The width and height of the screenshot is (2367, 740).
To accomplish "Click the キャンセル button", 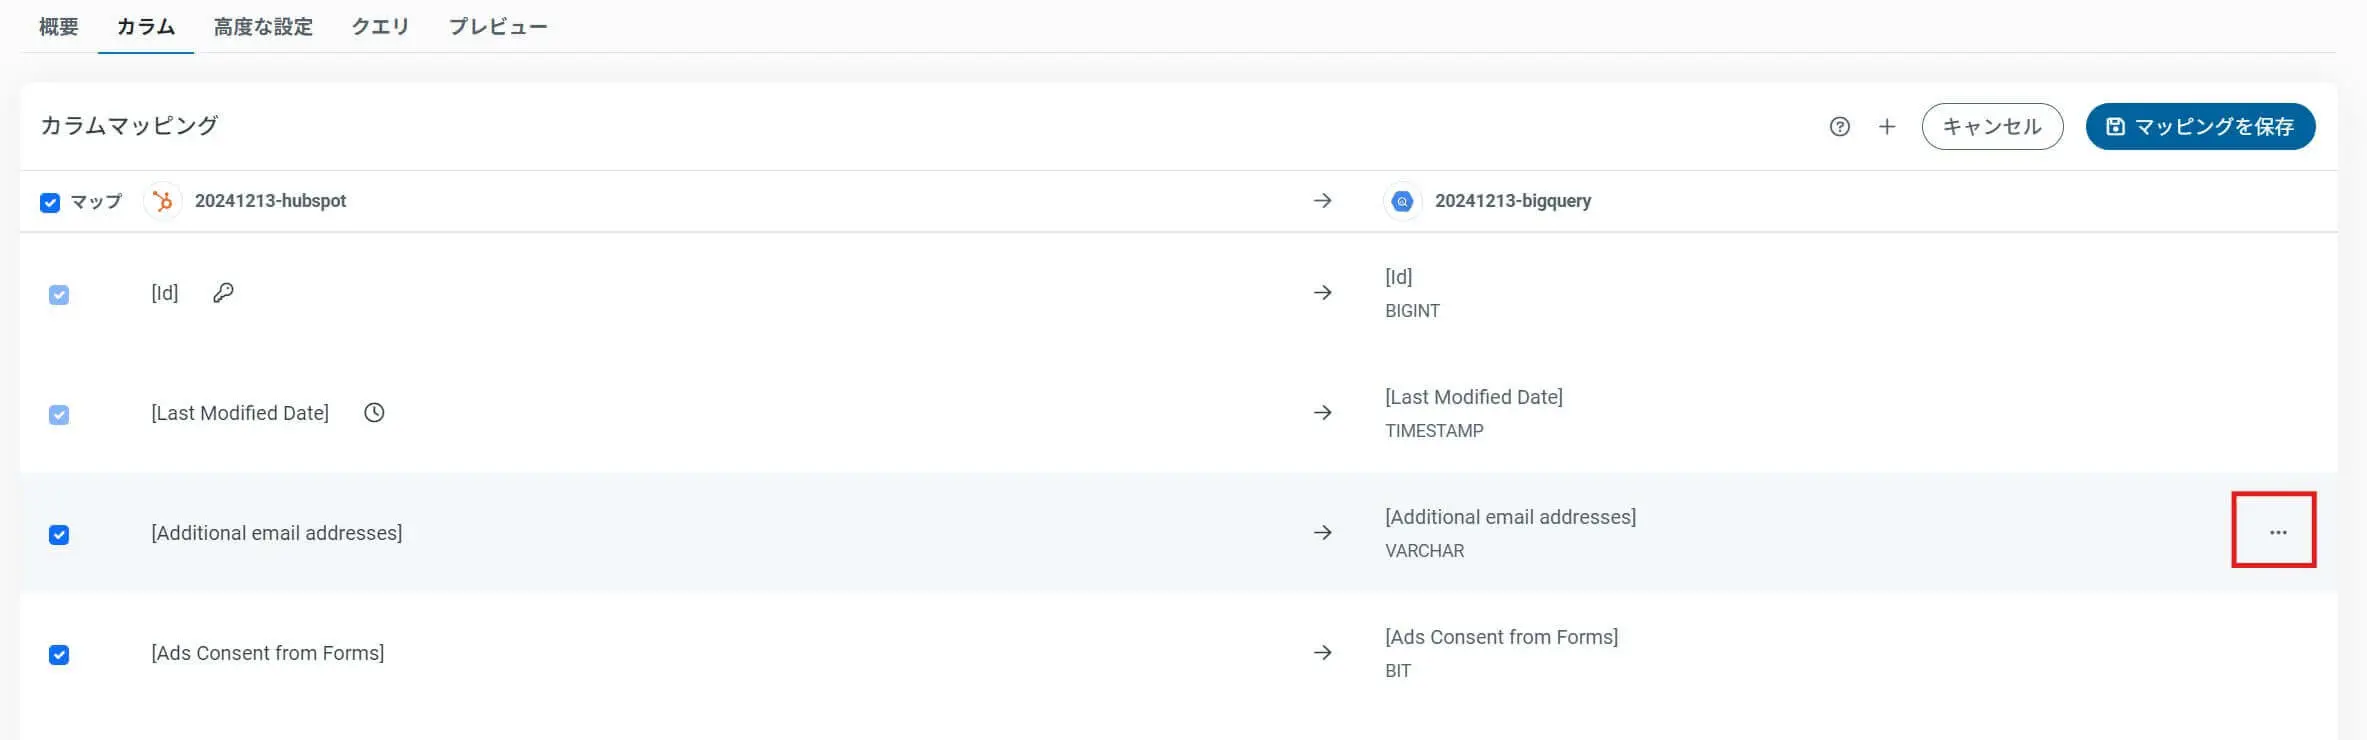I will (x=1991, y=127).
